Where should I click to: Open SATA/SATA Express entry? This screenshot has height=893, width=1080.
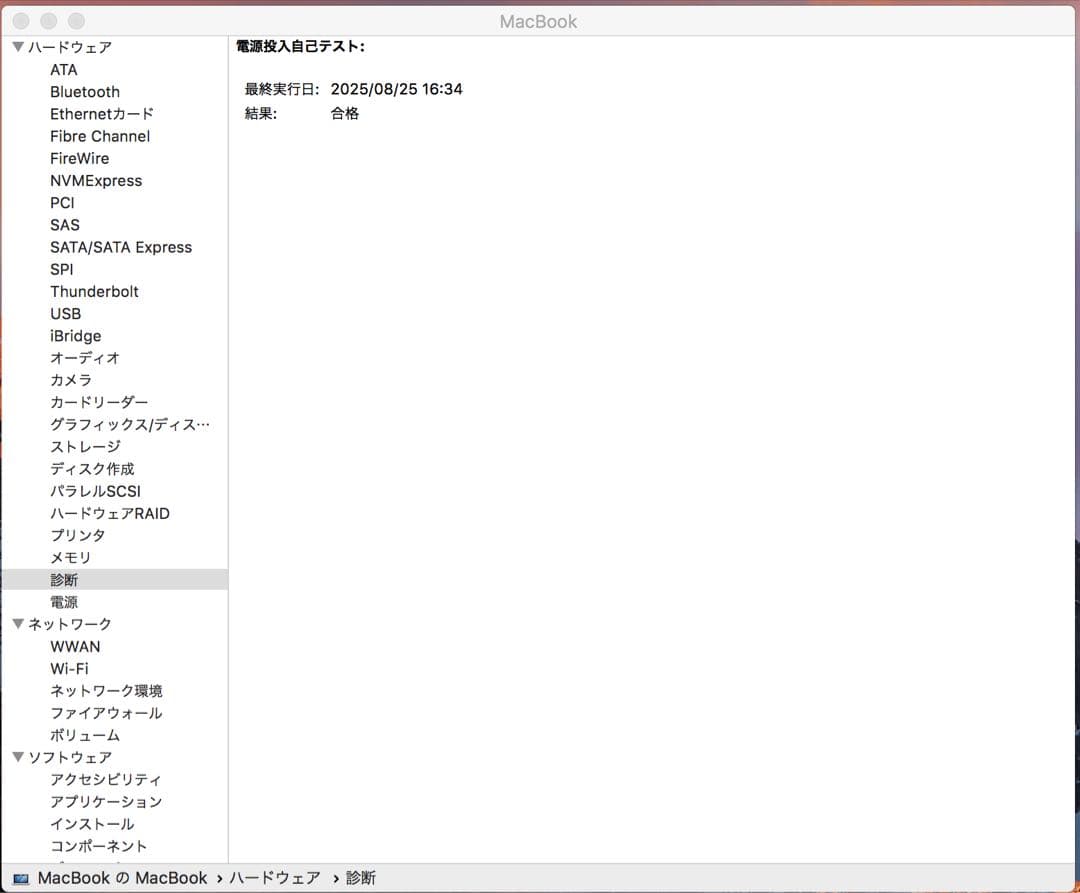pyautogui.click(x=121, y=247)
